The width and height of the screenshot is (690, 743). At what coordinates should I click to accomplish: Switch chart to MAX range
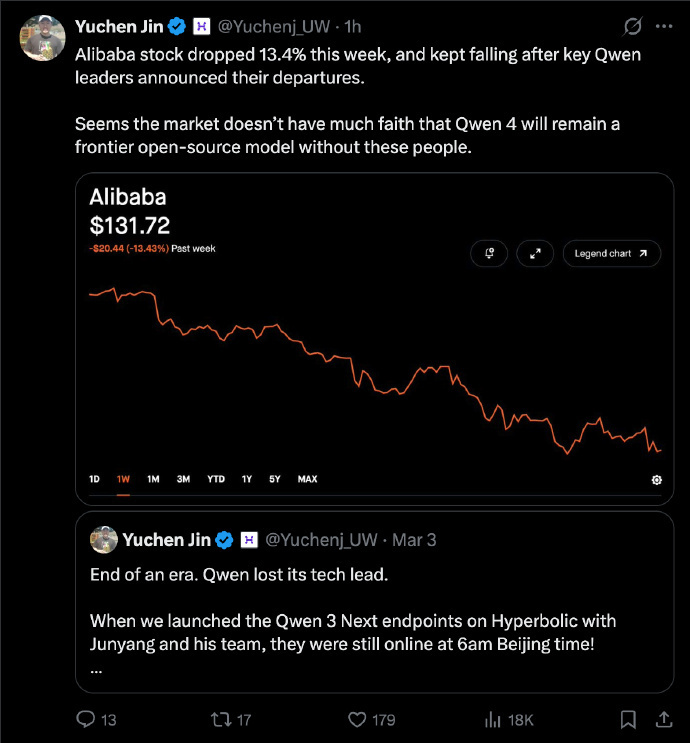click(x=307, y=479)
